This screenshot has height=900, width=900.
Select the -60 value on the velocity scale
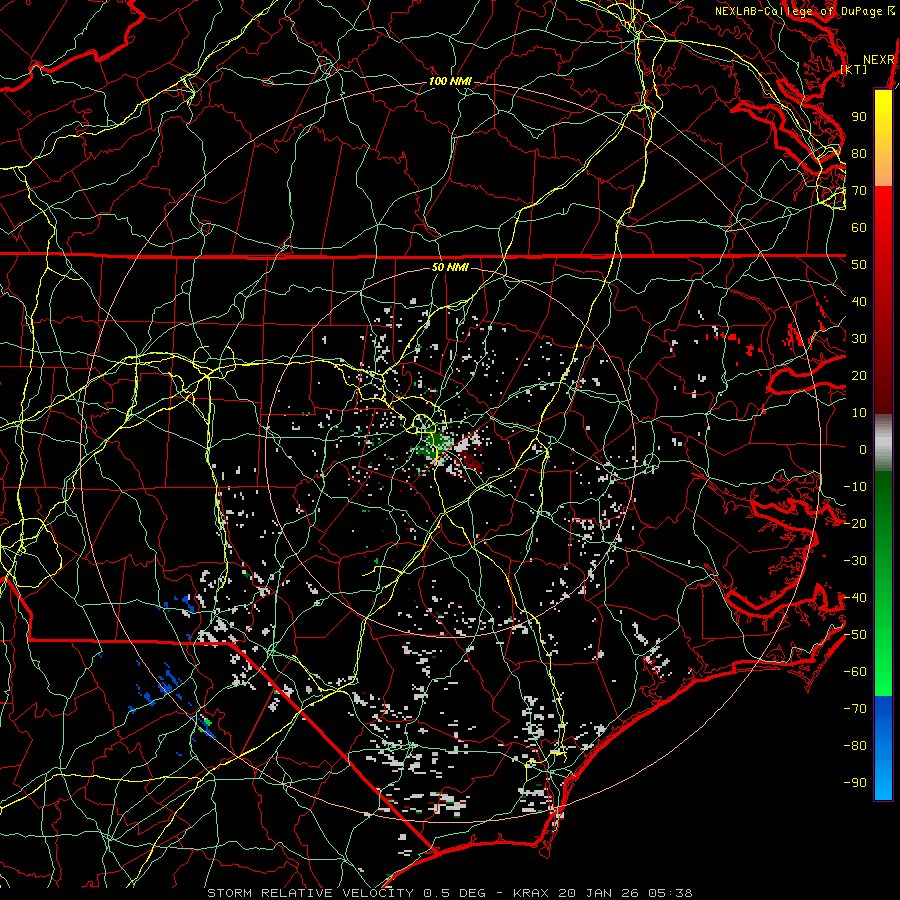[855, 672]
